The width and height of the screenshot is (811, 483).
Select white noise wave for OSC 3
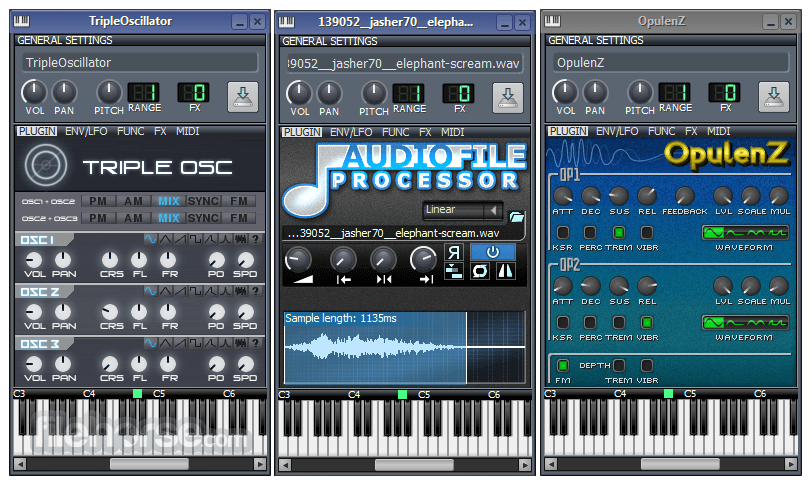click(x=241, y=343)
